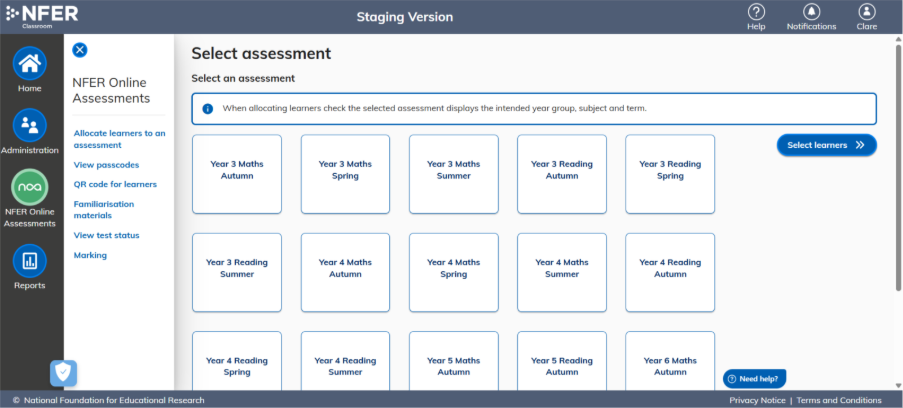The image size is (903, 408).
Task: Click the scrollbar up arrow
Action: click(x=898, y=39)
